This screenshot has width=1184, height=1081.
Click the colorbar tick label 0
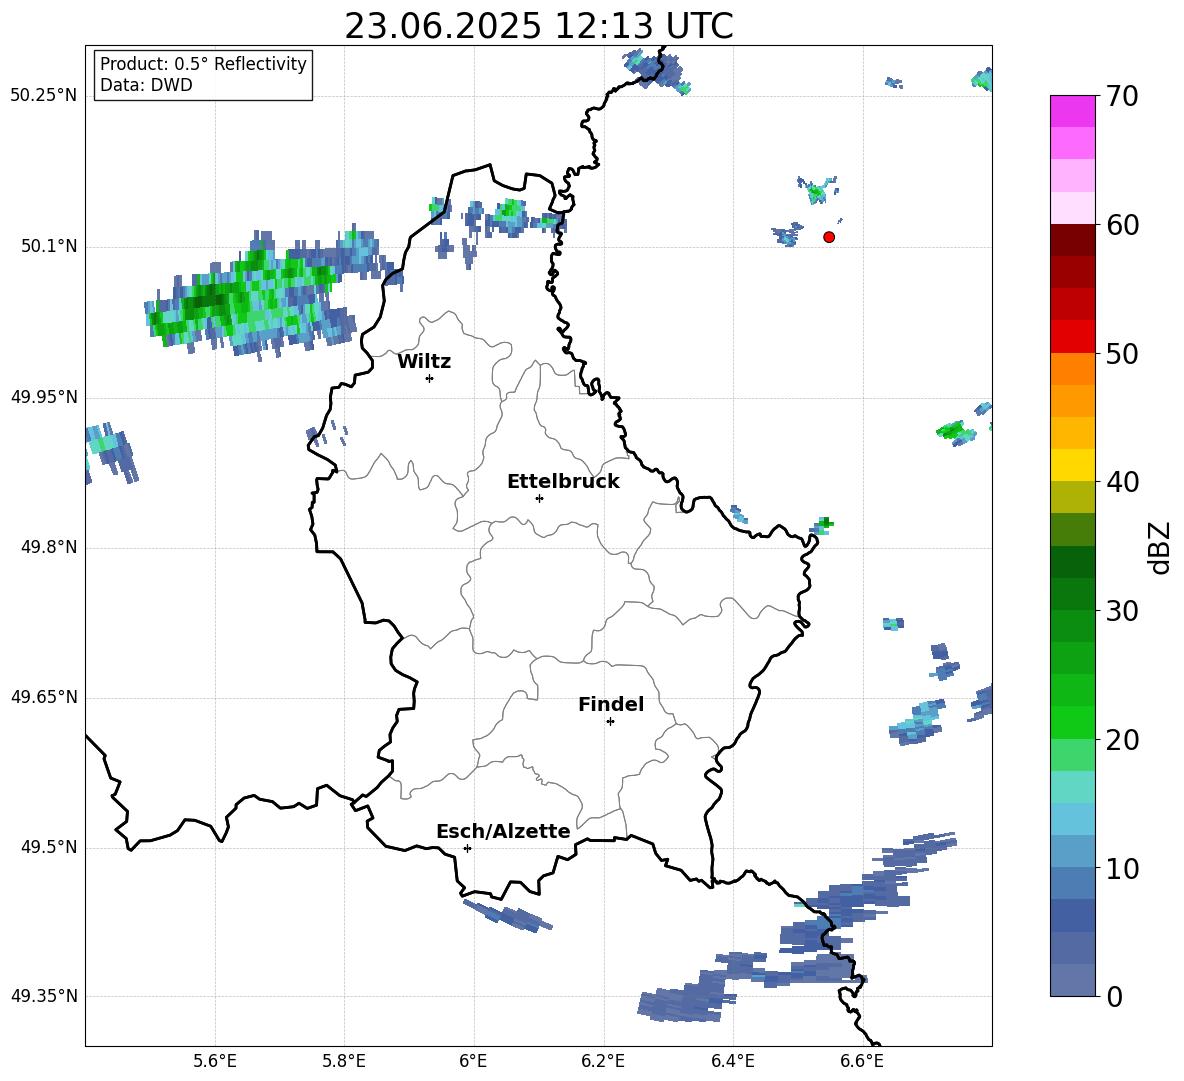(x=1115, y=996)
